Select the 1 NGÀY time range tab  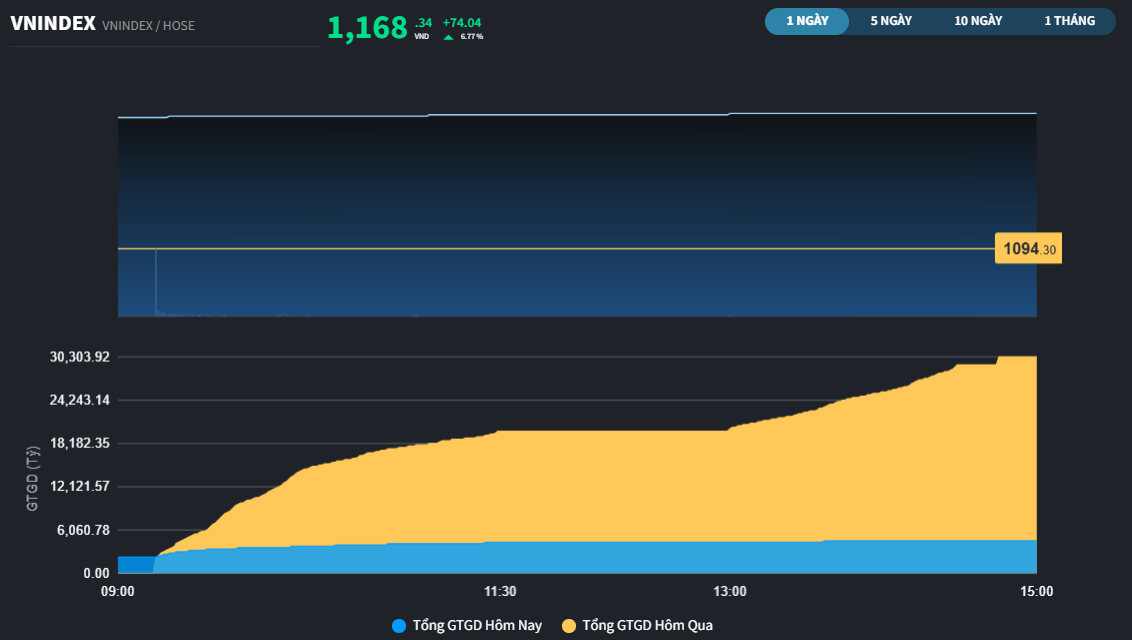click(807, 21)
